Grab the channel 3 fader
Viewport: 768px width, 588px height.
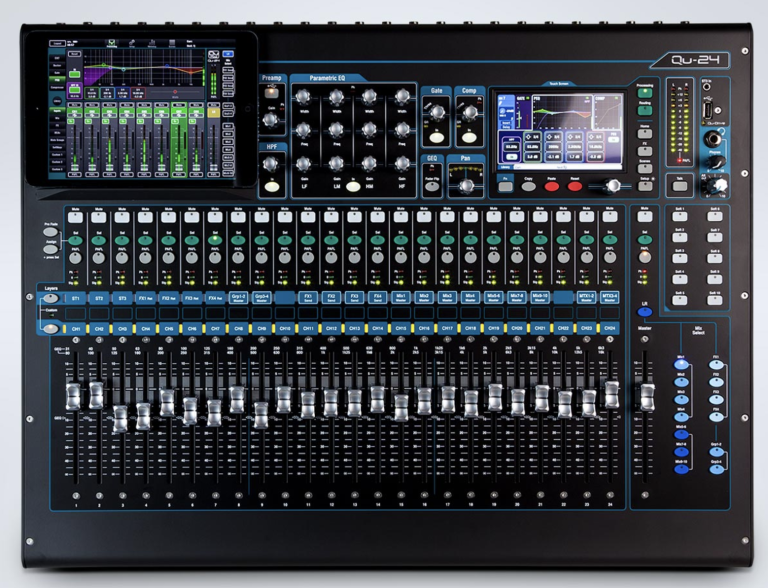[120, 418]
